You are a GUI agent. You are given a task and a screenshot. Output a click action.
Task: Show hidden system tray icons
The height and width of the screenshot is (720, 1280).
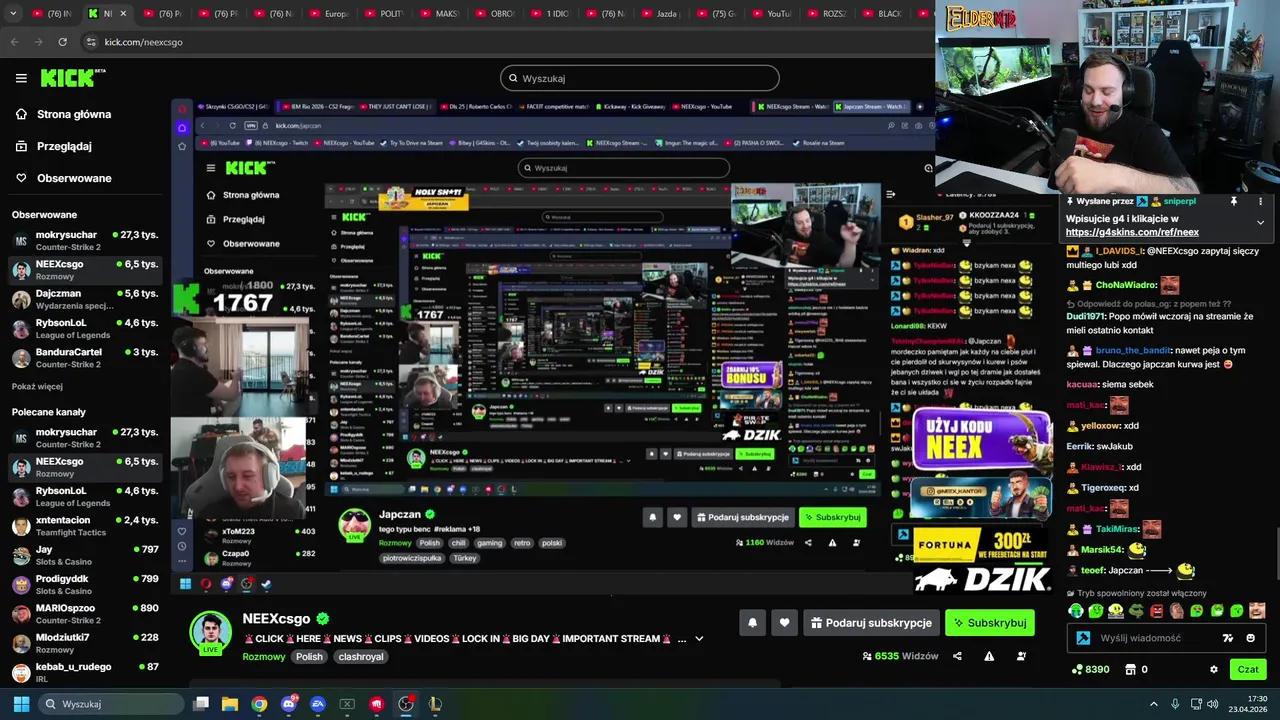[x=1153, y=704]
